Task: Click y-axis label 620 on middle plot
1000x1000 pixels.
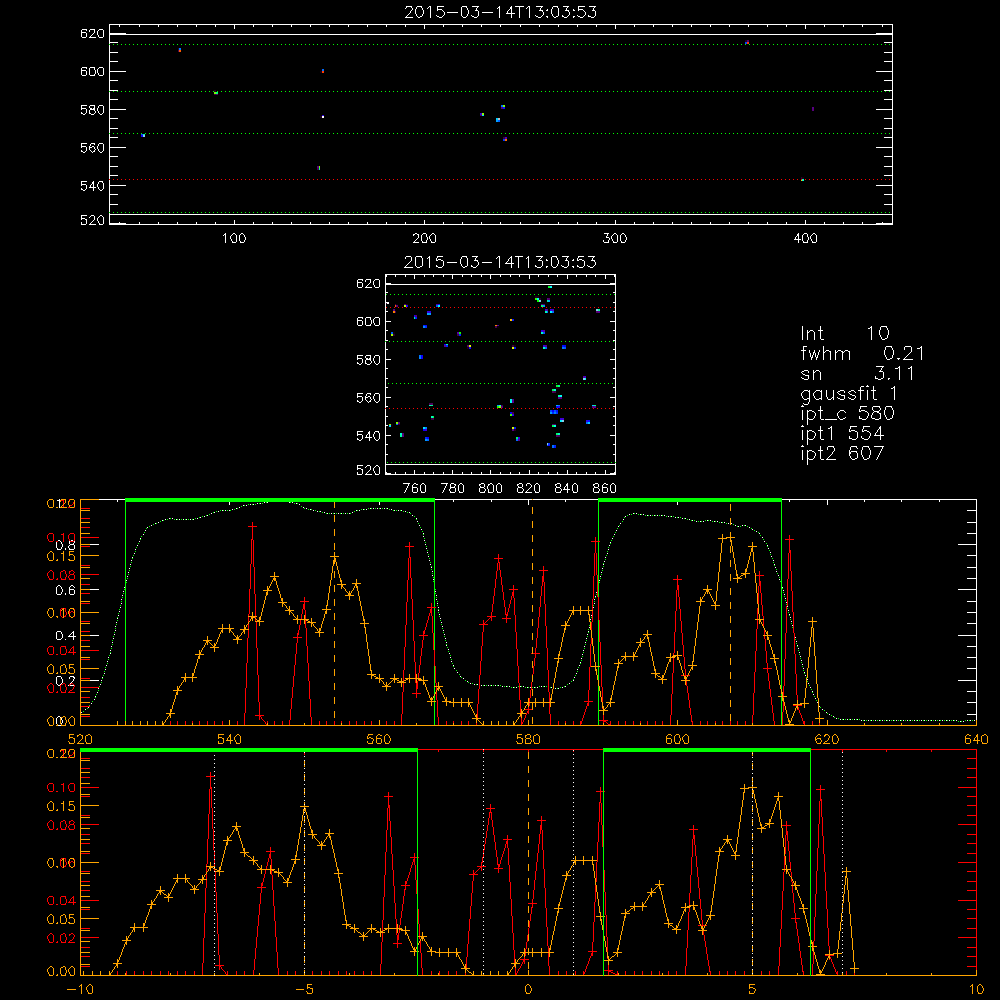Action: [368, 284]
